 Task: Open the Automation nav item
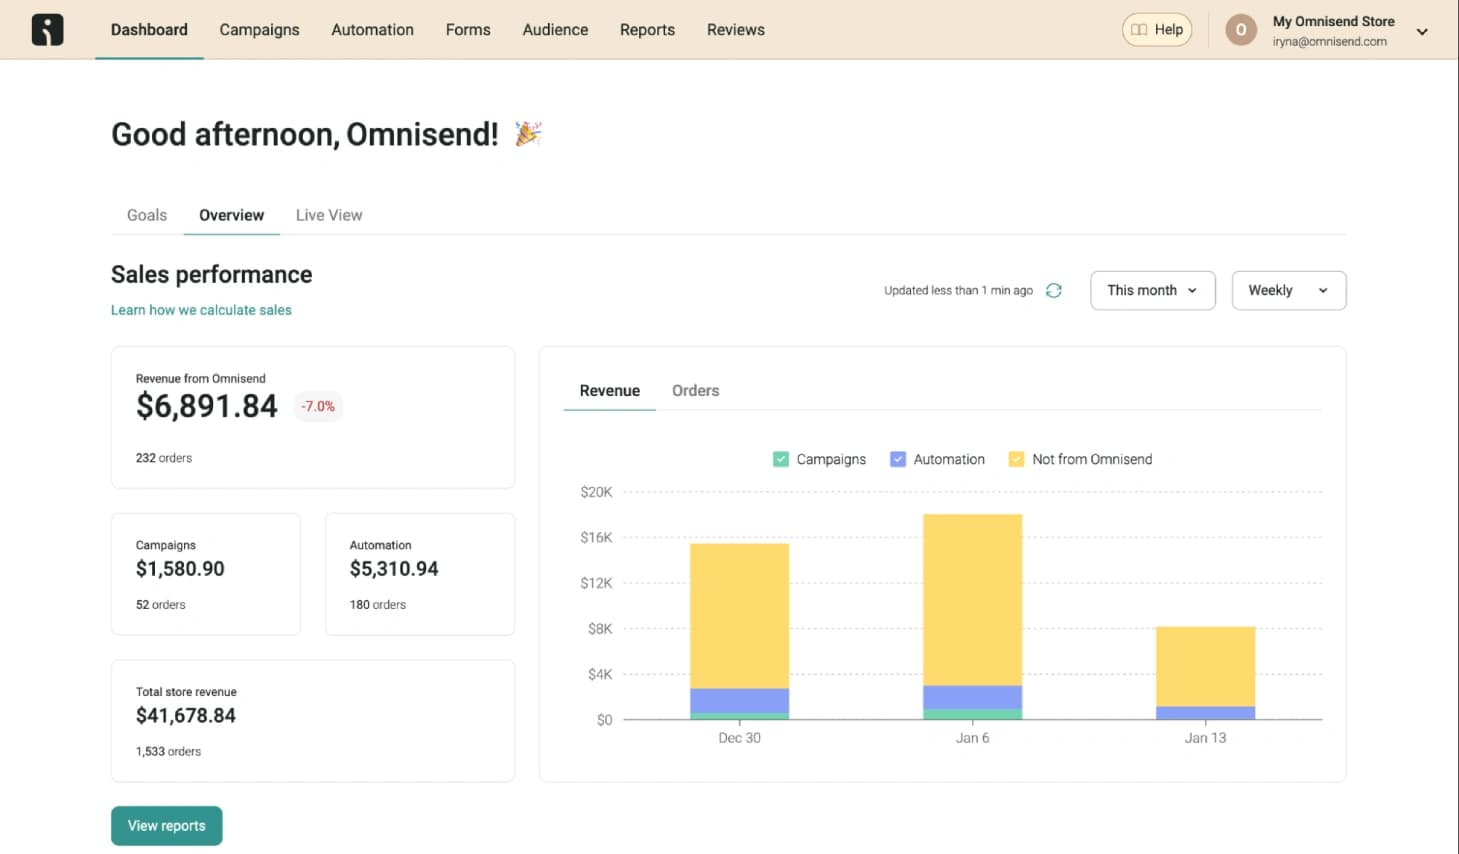pos(373,30)
